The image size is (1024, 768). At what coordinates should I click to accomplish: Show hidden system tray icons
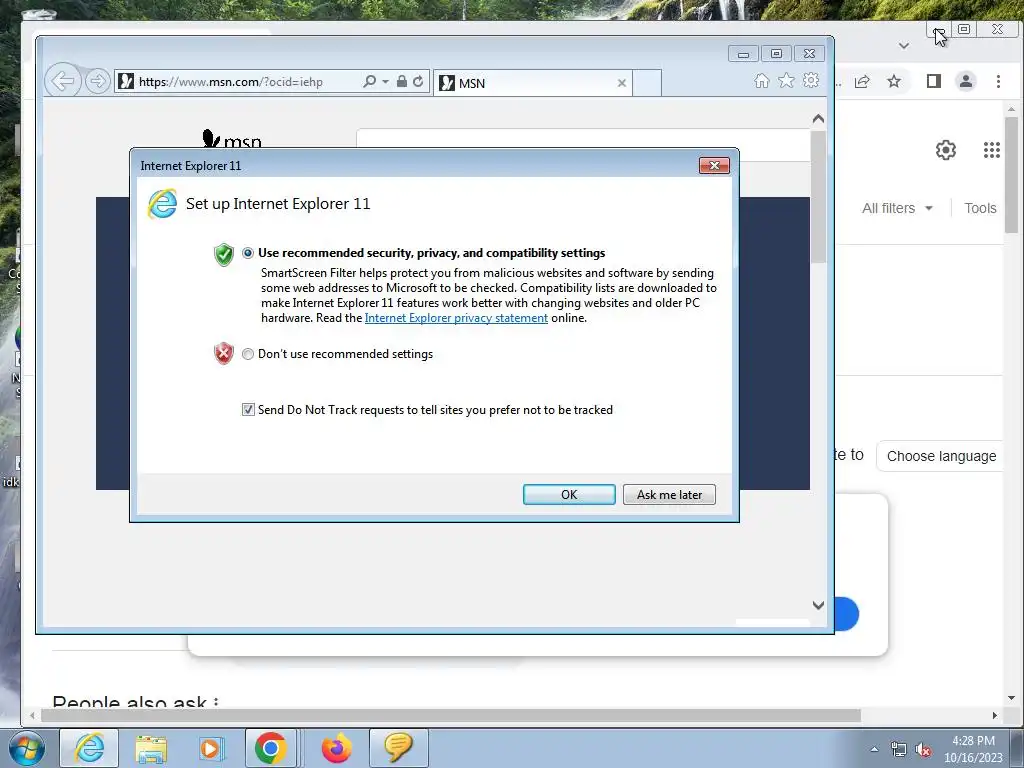(874, 749)
